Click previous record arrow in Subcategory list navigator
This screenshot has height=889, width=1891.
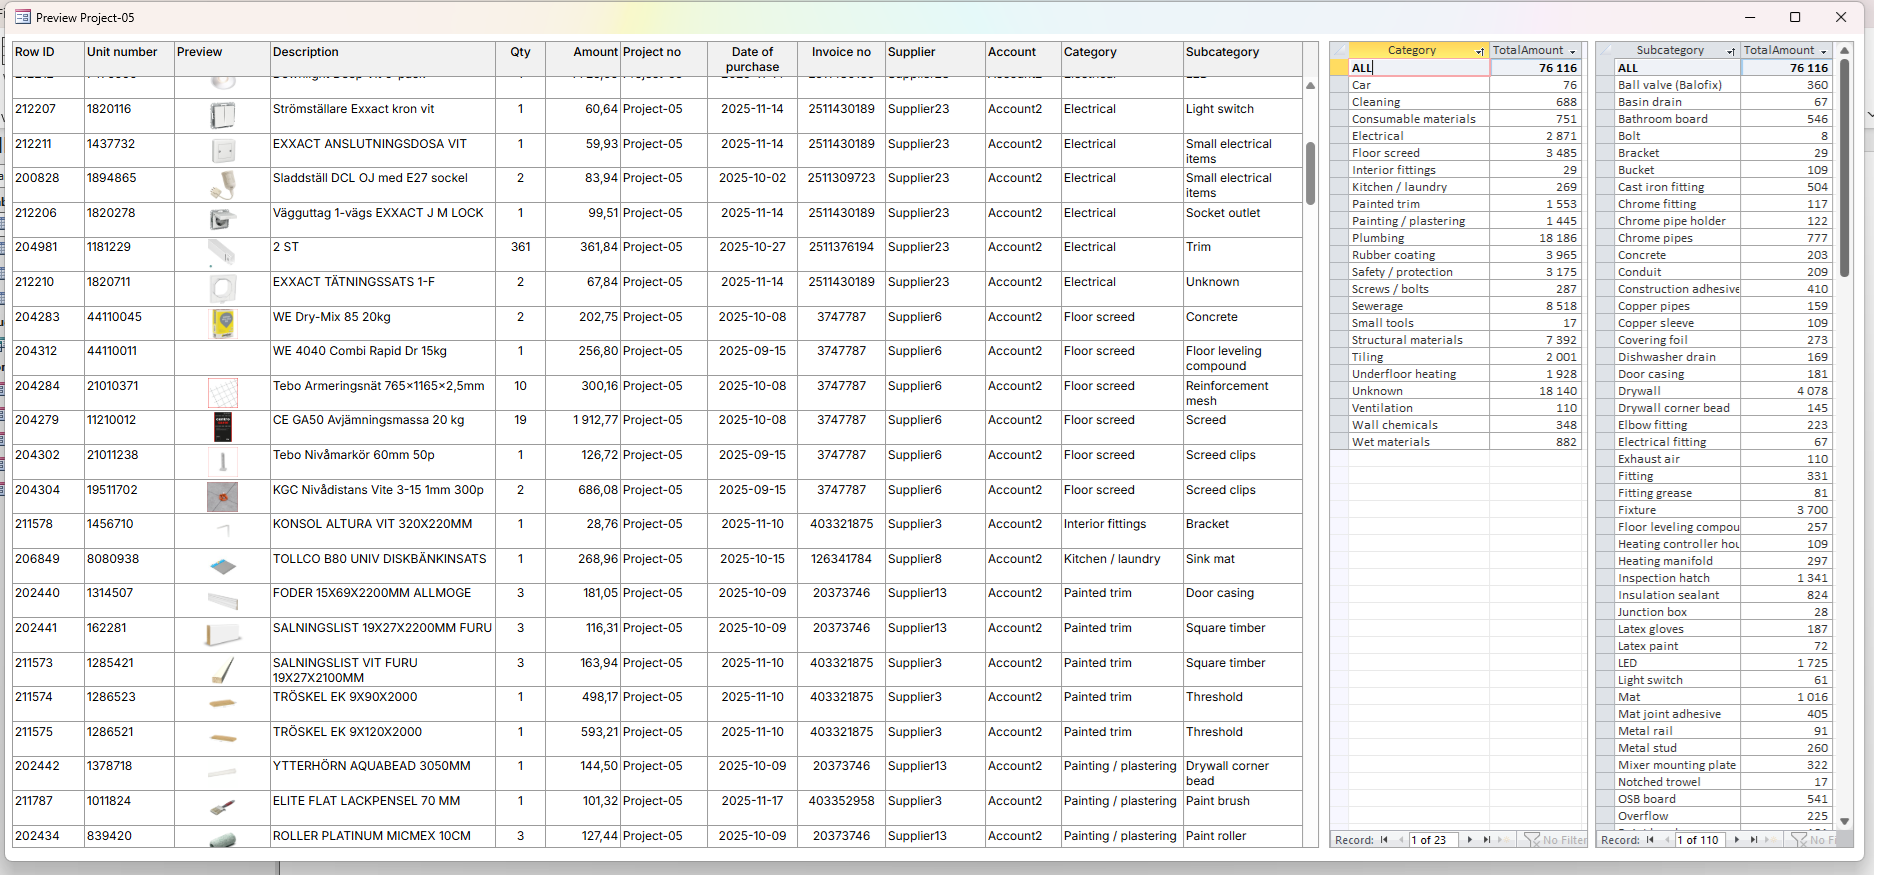[1668, 840]
